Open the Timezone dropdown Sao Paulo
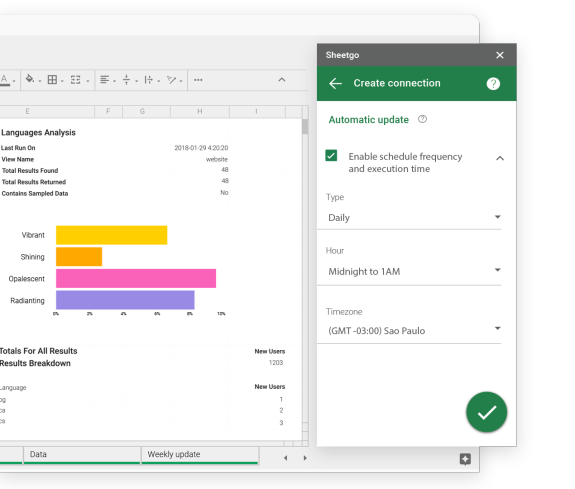This screenshot has width=575, height=489. pyautogui.click(x=409, y=331)
